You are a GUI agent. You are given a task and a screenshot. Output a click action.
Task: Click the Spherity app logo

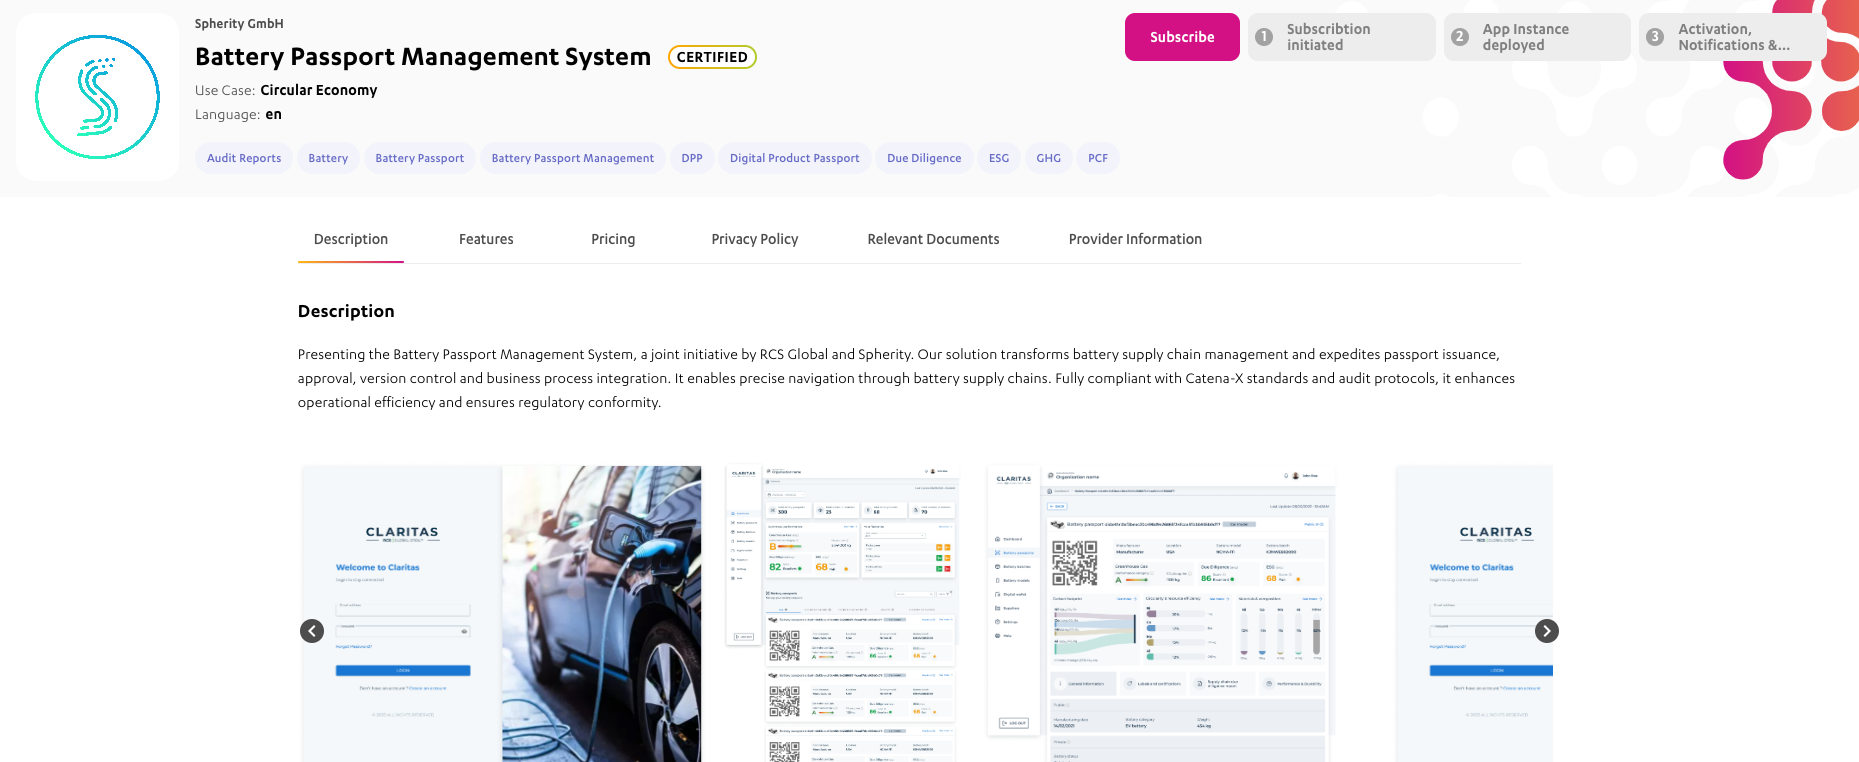[97, 97]
